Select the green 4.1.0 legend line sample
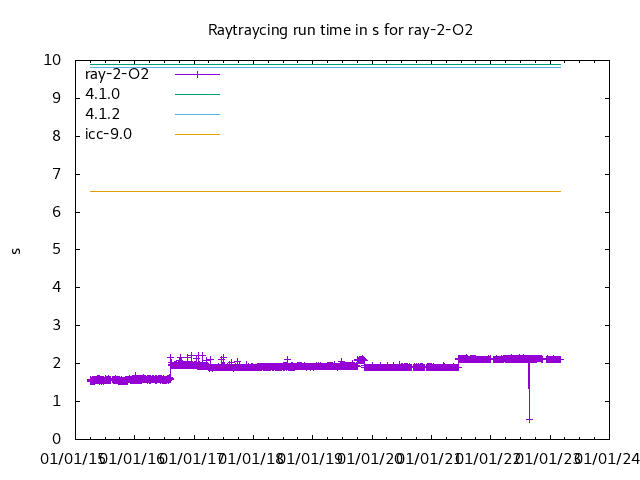Screen dimensions: 640x480 click(197, 94)
